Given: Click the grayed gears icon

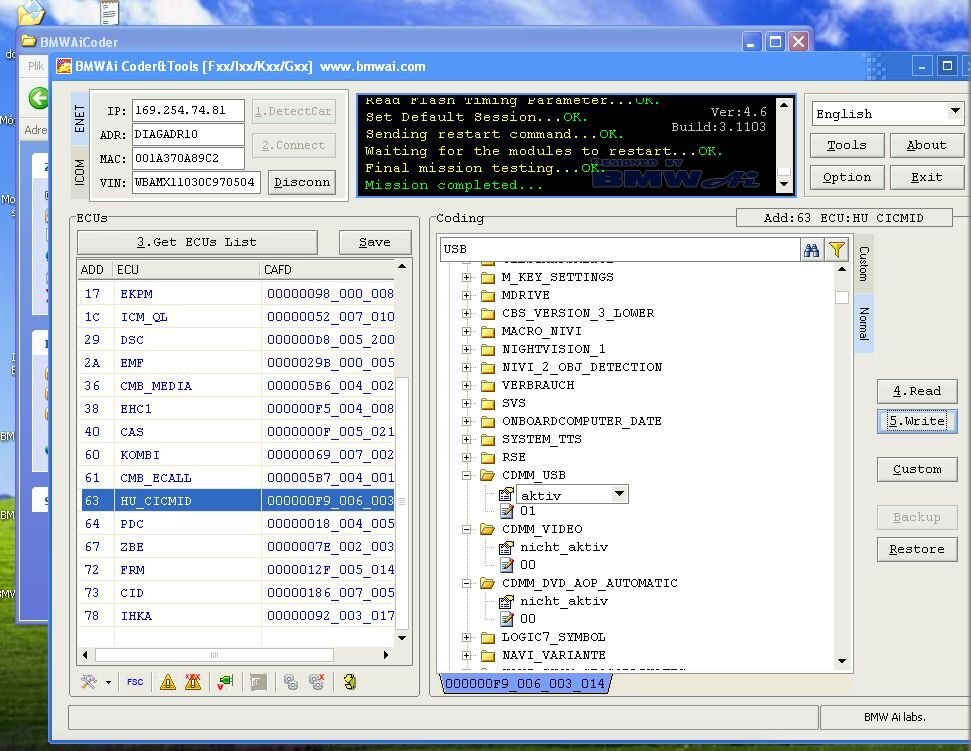Looking at the screenshot, I should 290,682.
